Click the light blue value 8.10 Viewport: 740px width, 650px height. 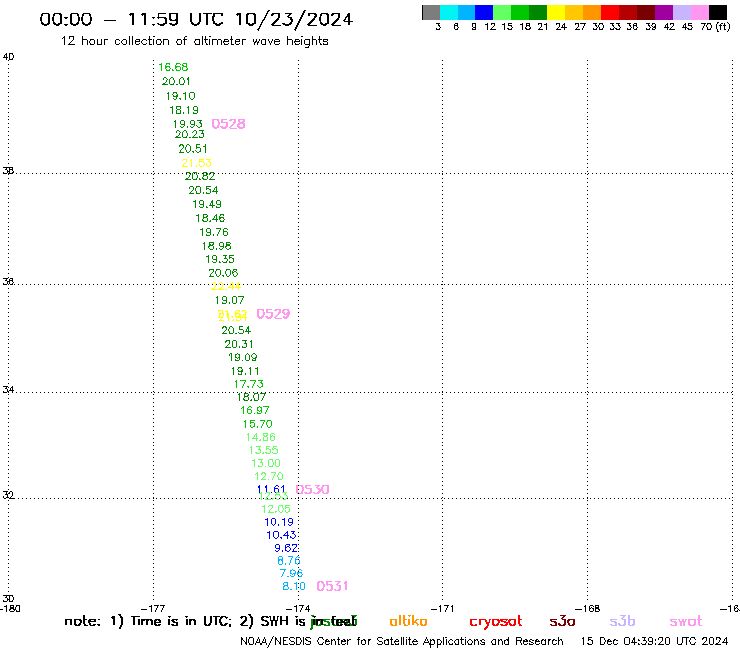294,586
